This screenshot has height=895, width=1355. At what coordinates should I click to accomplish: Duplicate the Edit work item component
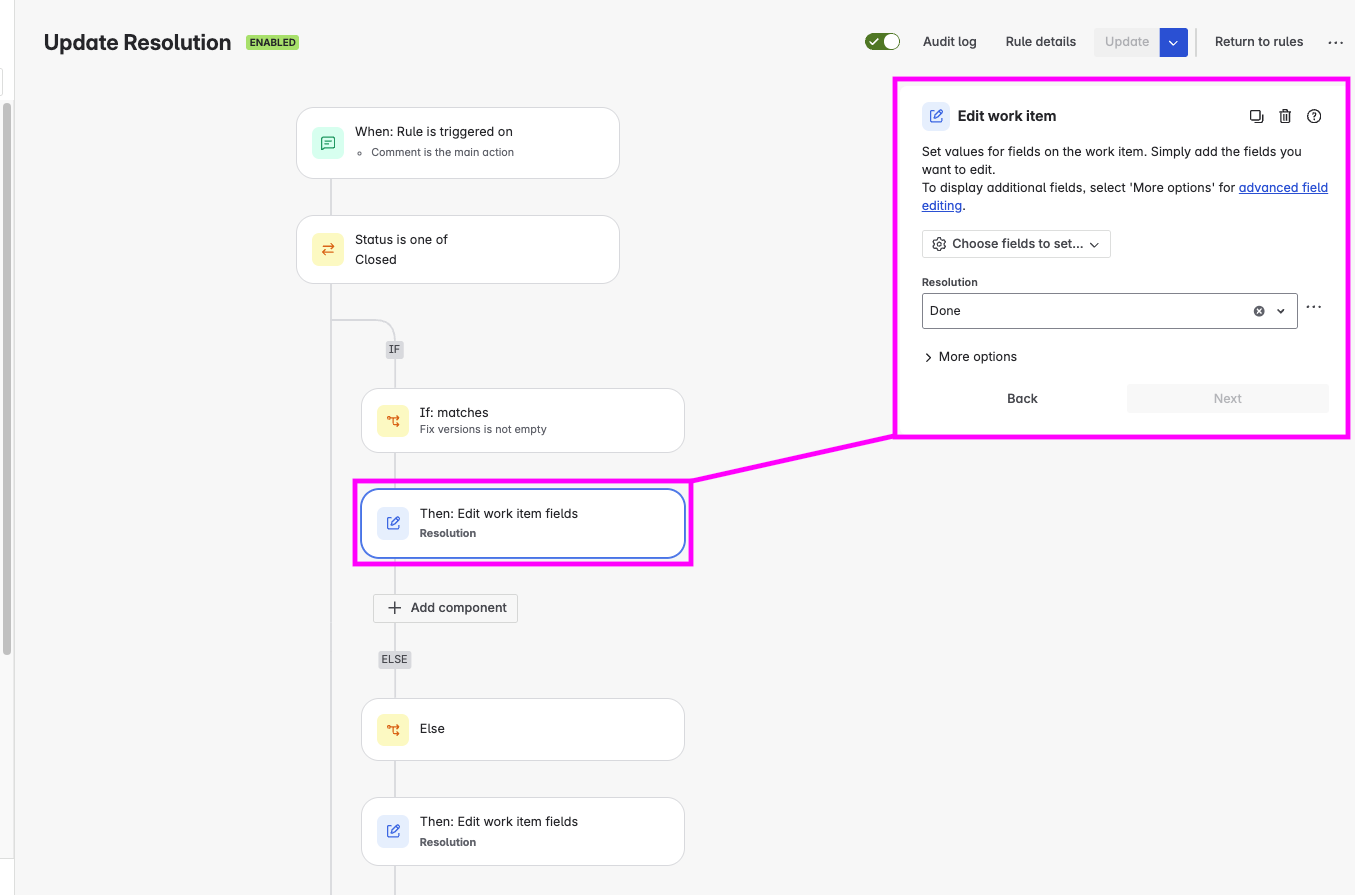(x=1257, y=116)
